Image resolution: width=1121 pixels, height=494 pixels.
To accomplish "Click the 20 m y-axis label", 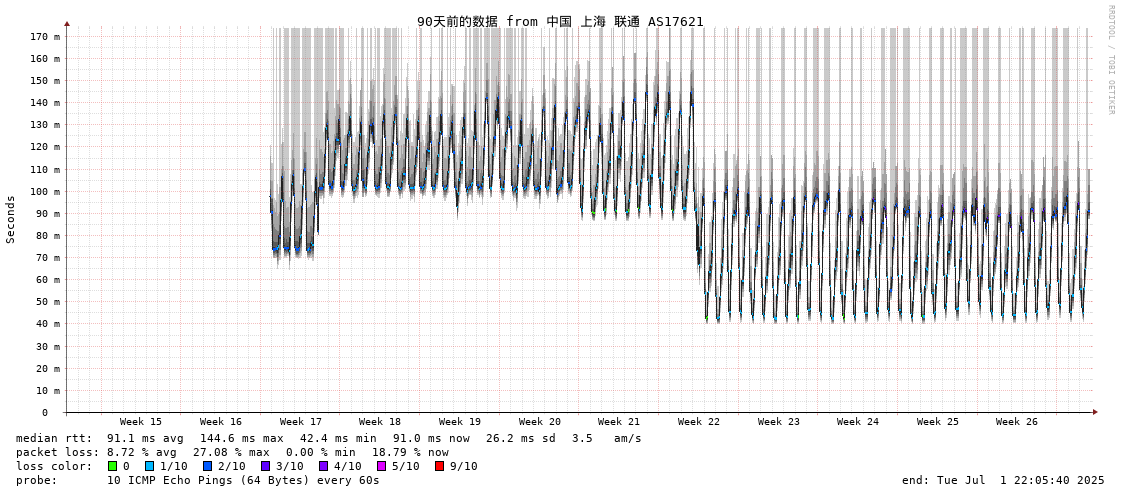I will pyautogui.click(x=47, y=368).
